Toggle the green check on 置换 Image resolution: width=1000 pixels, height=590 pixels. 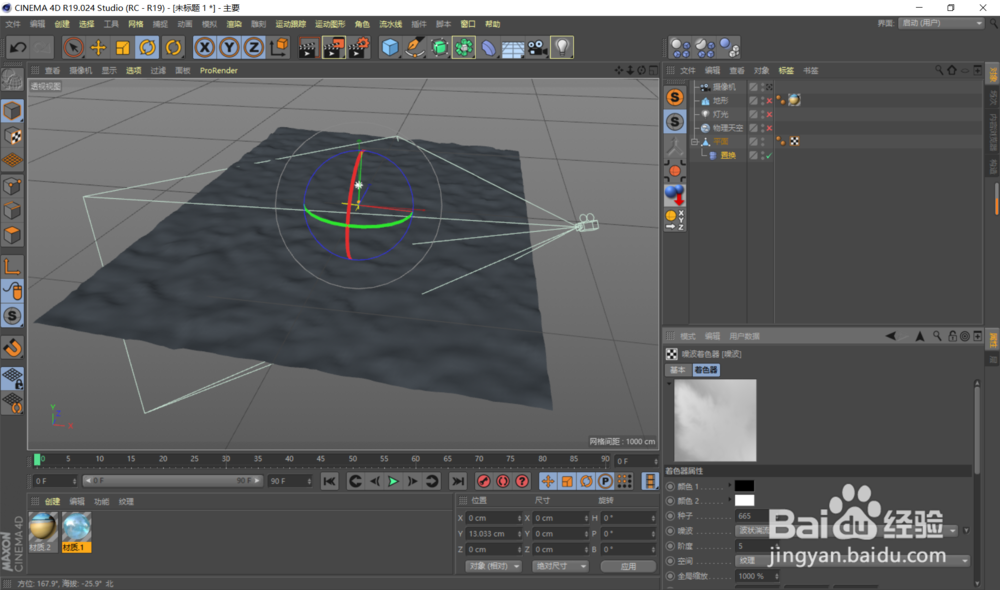click(x=769, y=156)
